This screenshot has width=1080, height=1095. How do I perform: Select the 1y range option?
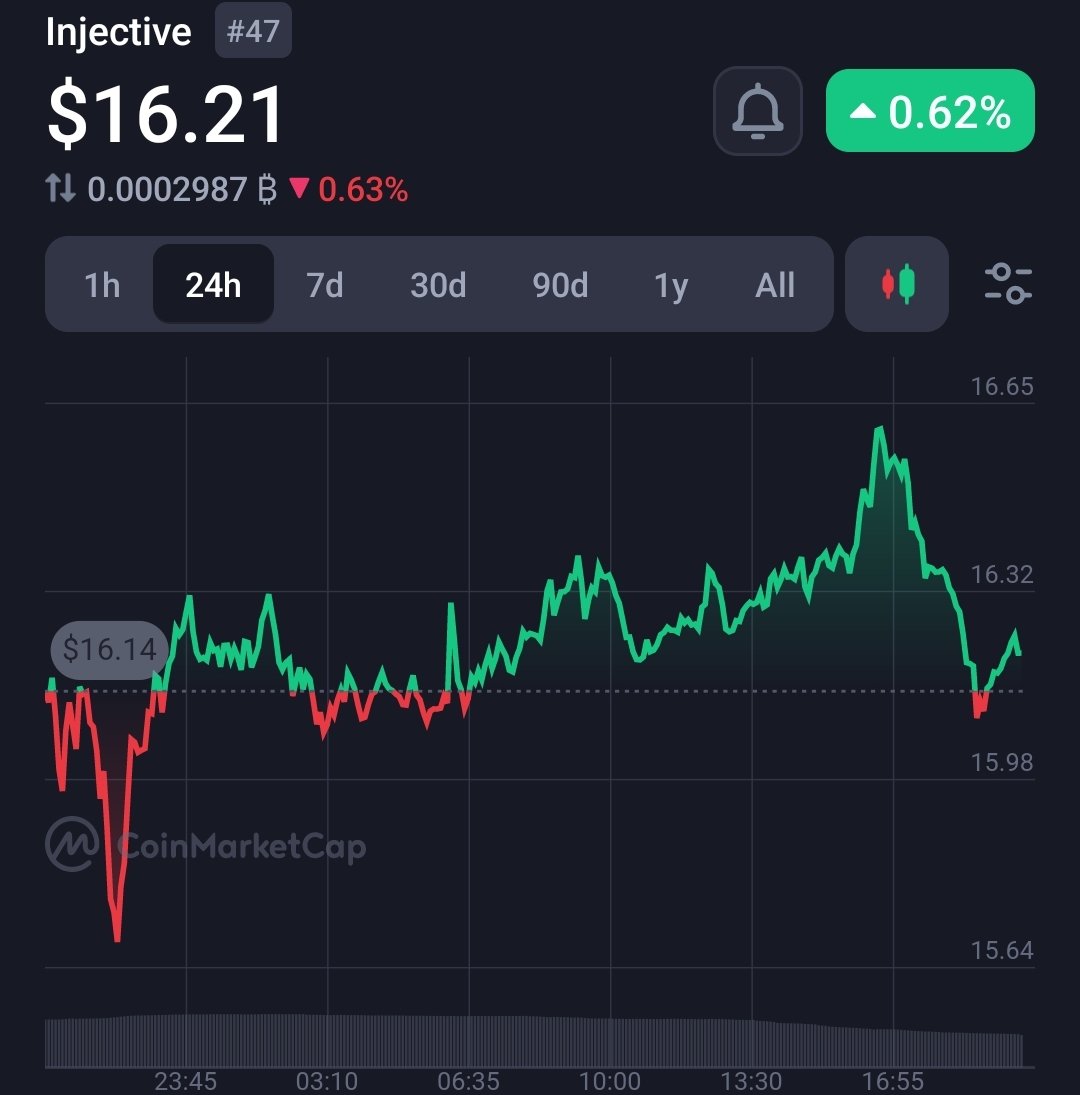(x=670, y=284)
